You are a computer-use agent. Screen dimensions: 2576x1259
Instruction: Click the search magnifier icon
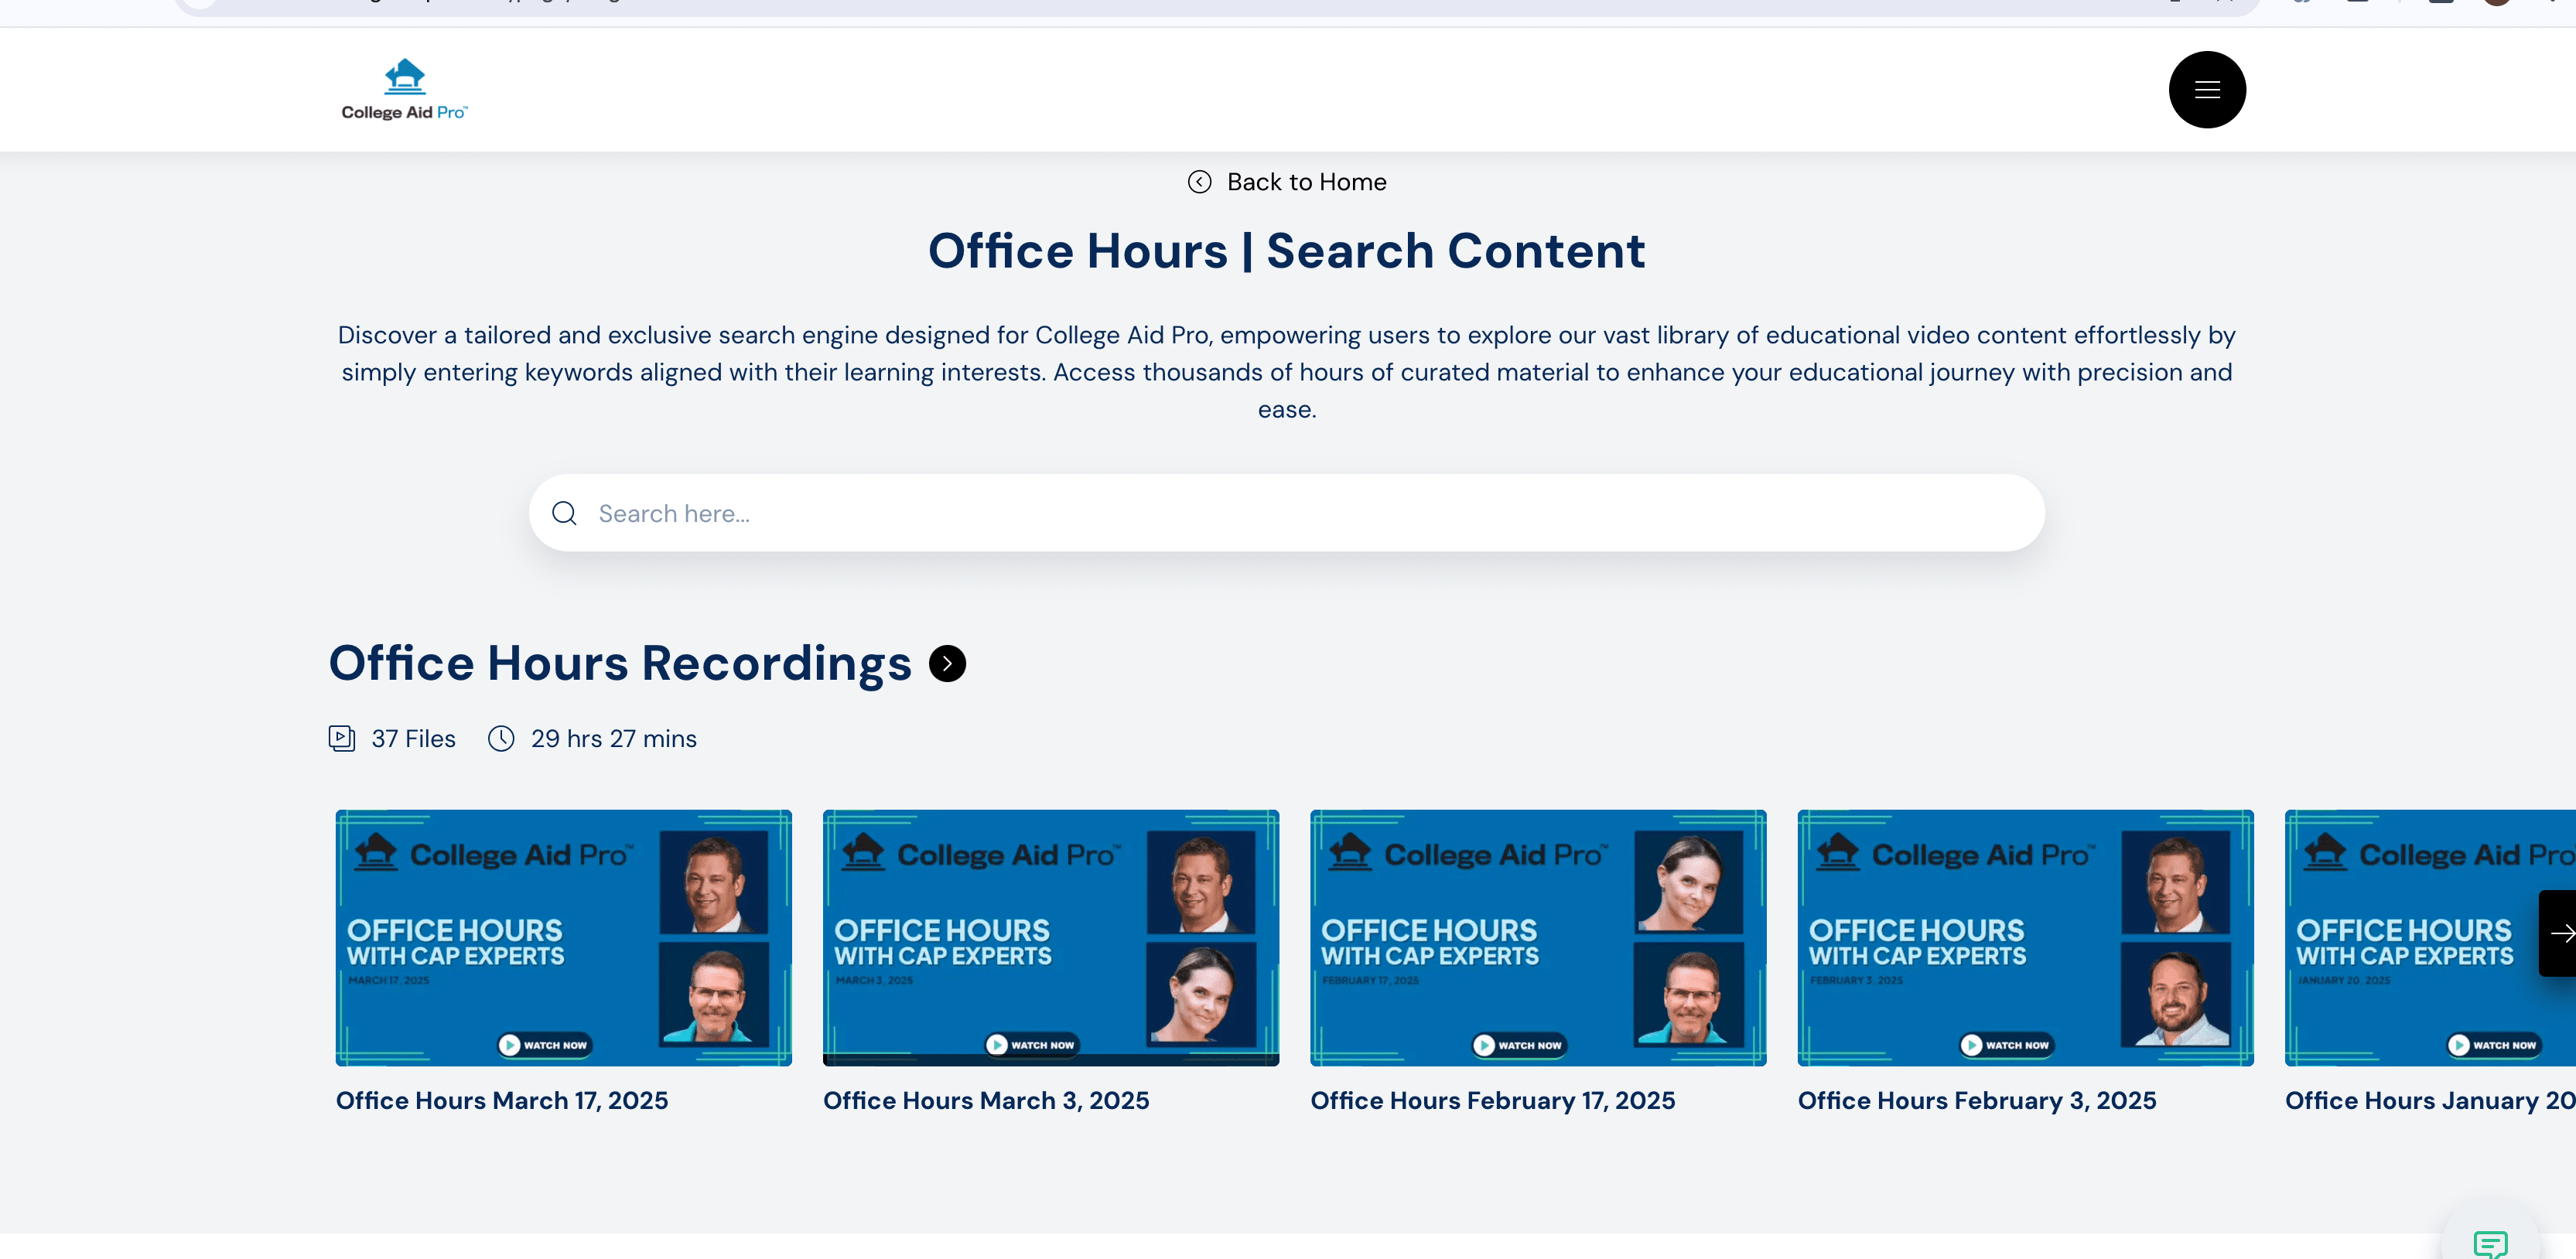tap(564, 513)
